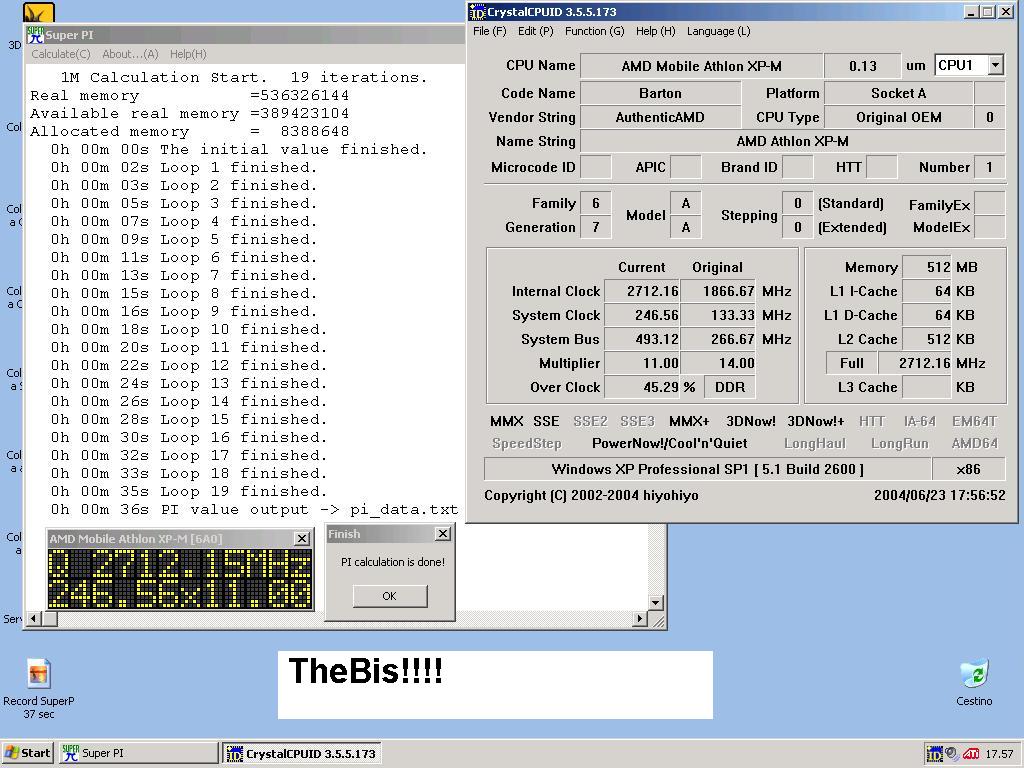
Task: Close the AMD Mobile Athlon XP-M clock window
Action: (x=302, y=538)
